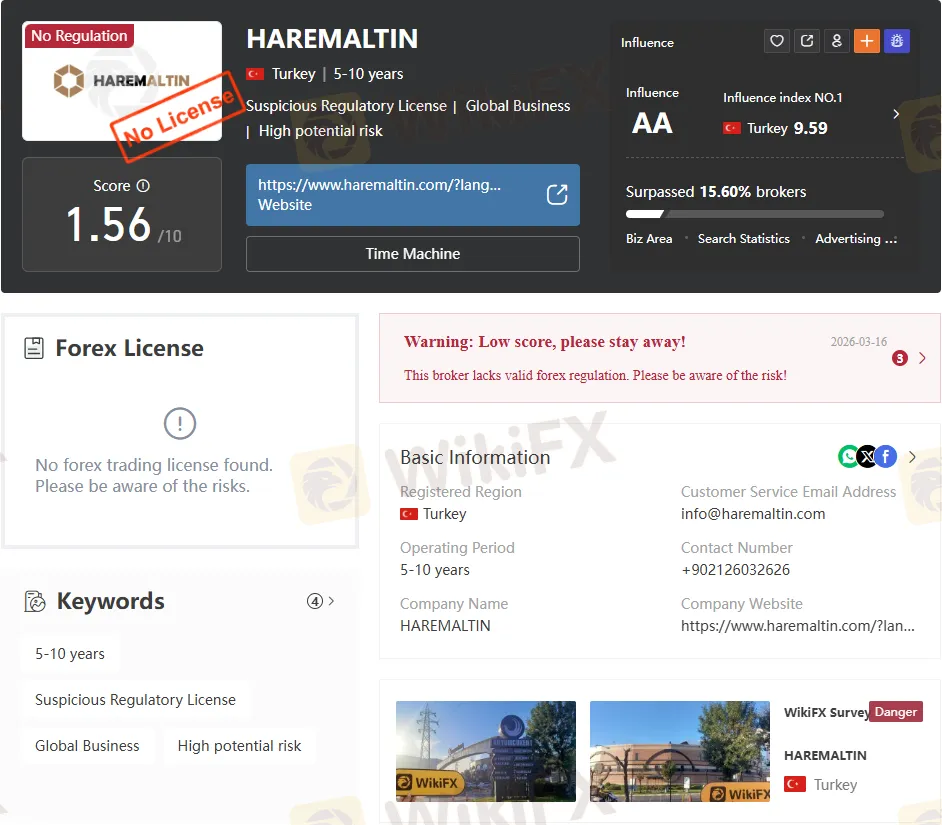Click the HAREMALTIN broker logo
The height and width of the screenshot is (825, 942).
point(122,81)
